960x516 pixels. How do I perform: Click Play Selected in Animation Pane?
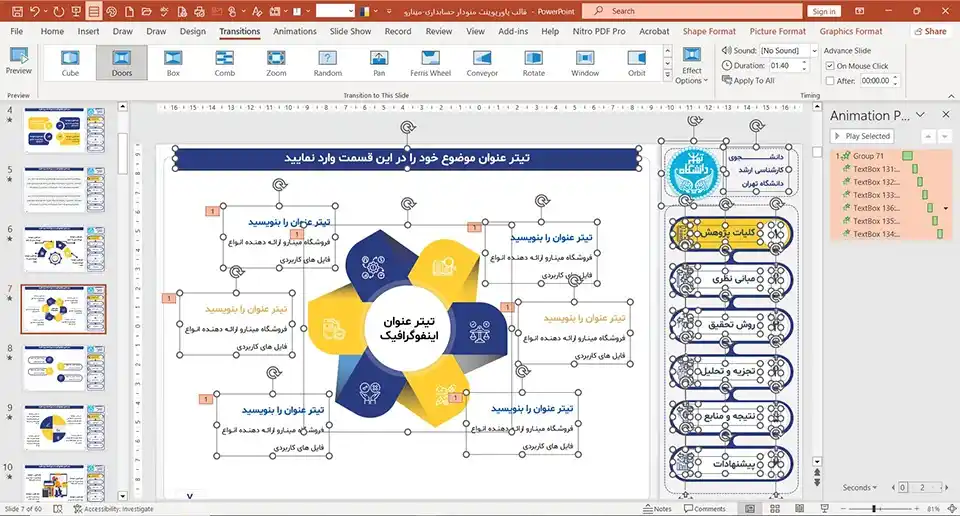[863, 136]
